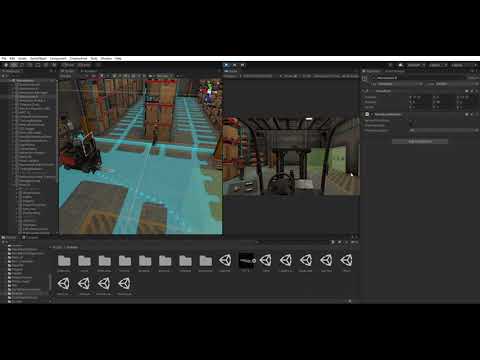Click the Step frame button
480x360 pixels.
coord(243,65)
